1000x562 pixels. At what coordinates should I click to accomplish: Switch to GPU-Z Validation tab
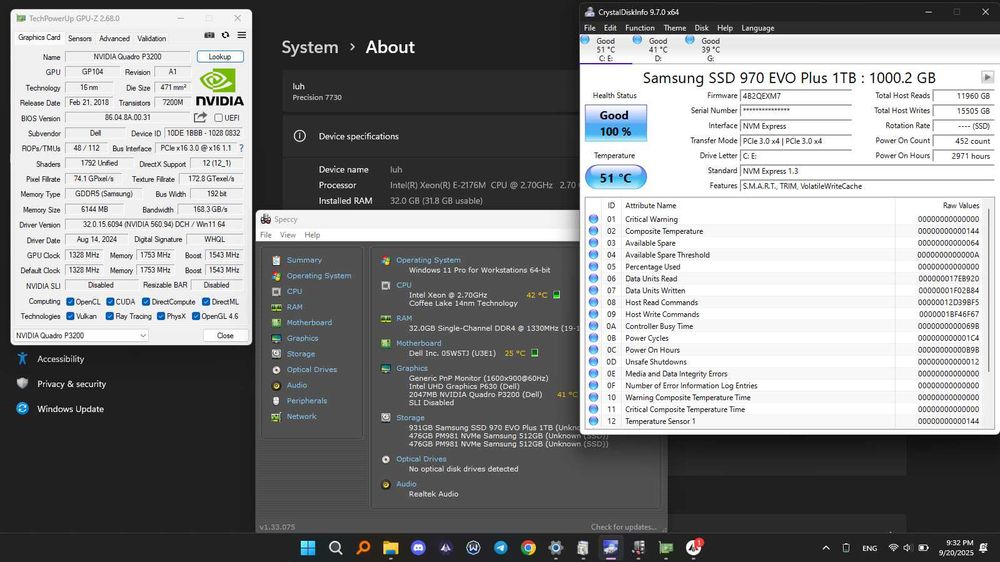(x=152, y=38)
